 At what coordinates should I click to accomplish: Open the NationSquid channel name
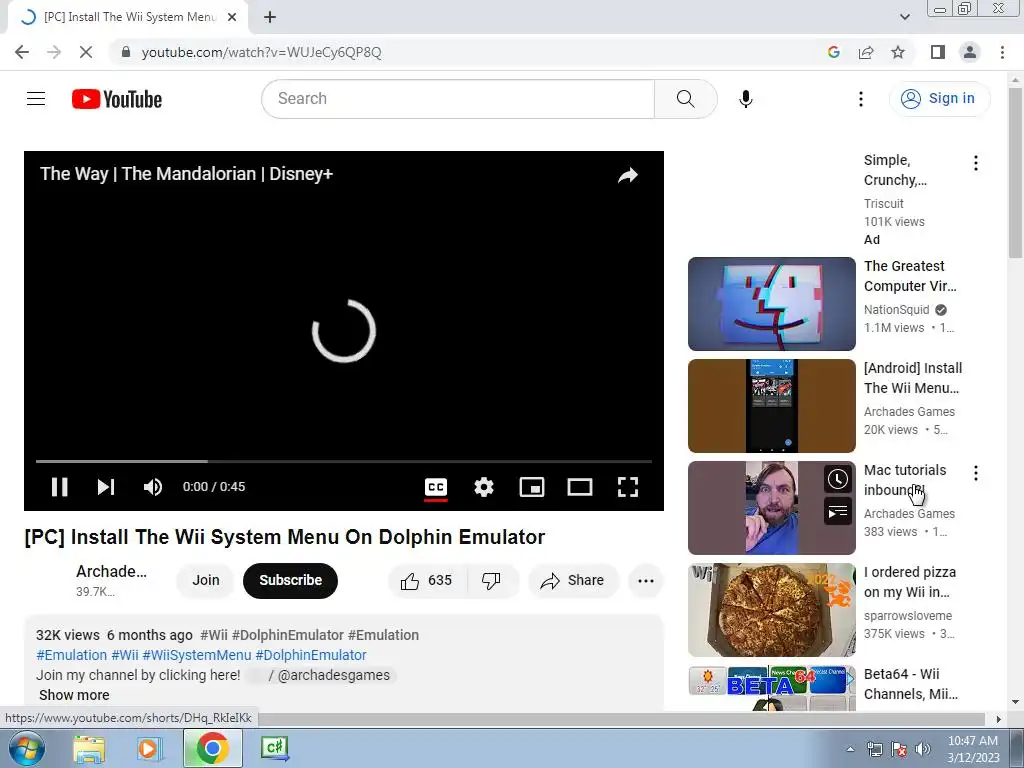pyautogui.click(x=896, y=310)
